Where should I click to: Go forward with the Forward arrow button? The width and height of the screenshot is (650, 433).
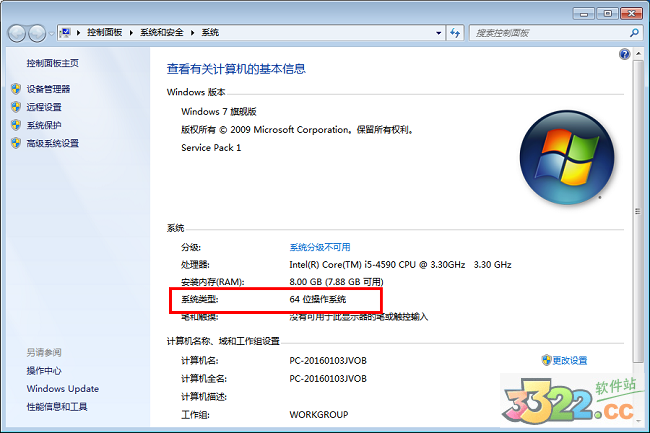(37, 33)
